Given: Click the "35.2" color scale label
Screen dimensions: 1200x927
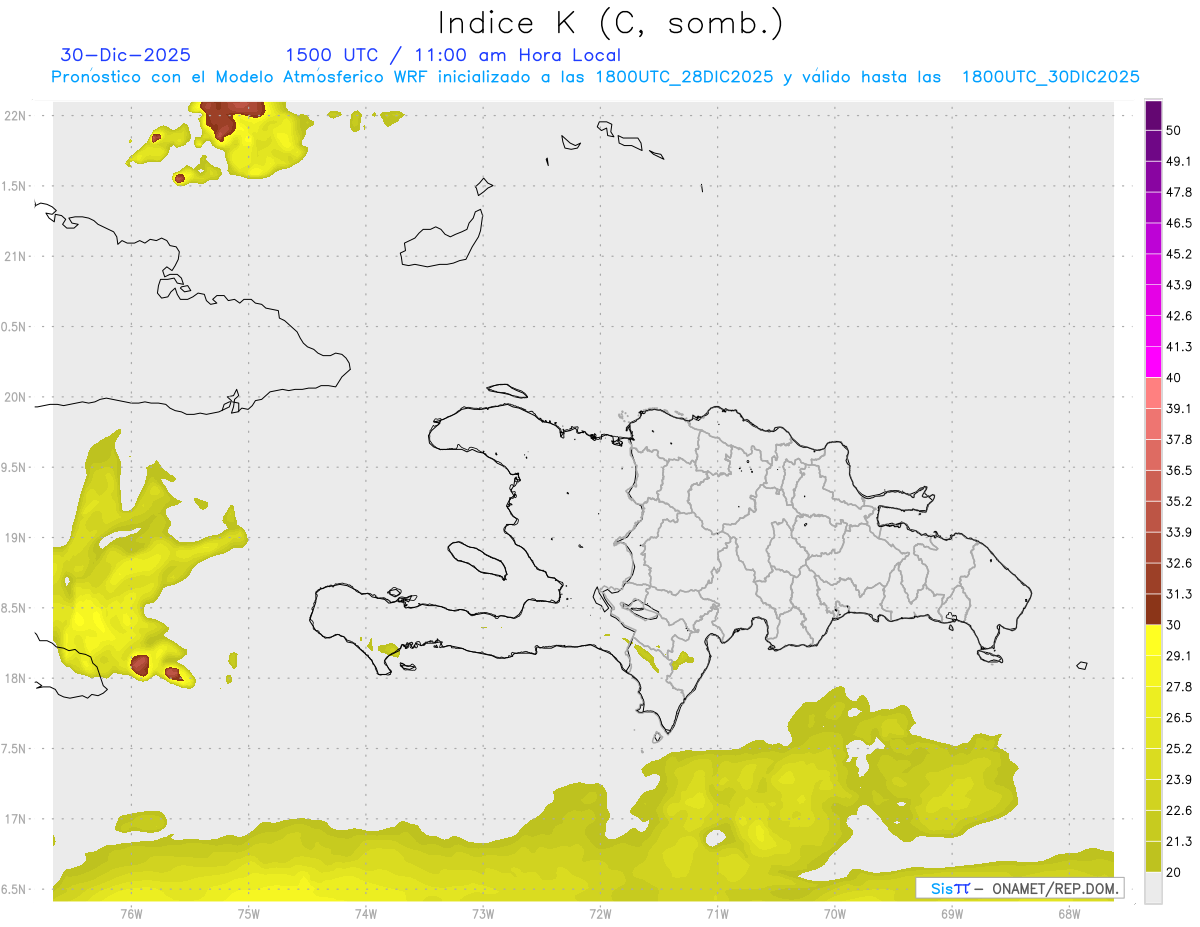Looking at the screenshot, I should pos(1179,501).
